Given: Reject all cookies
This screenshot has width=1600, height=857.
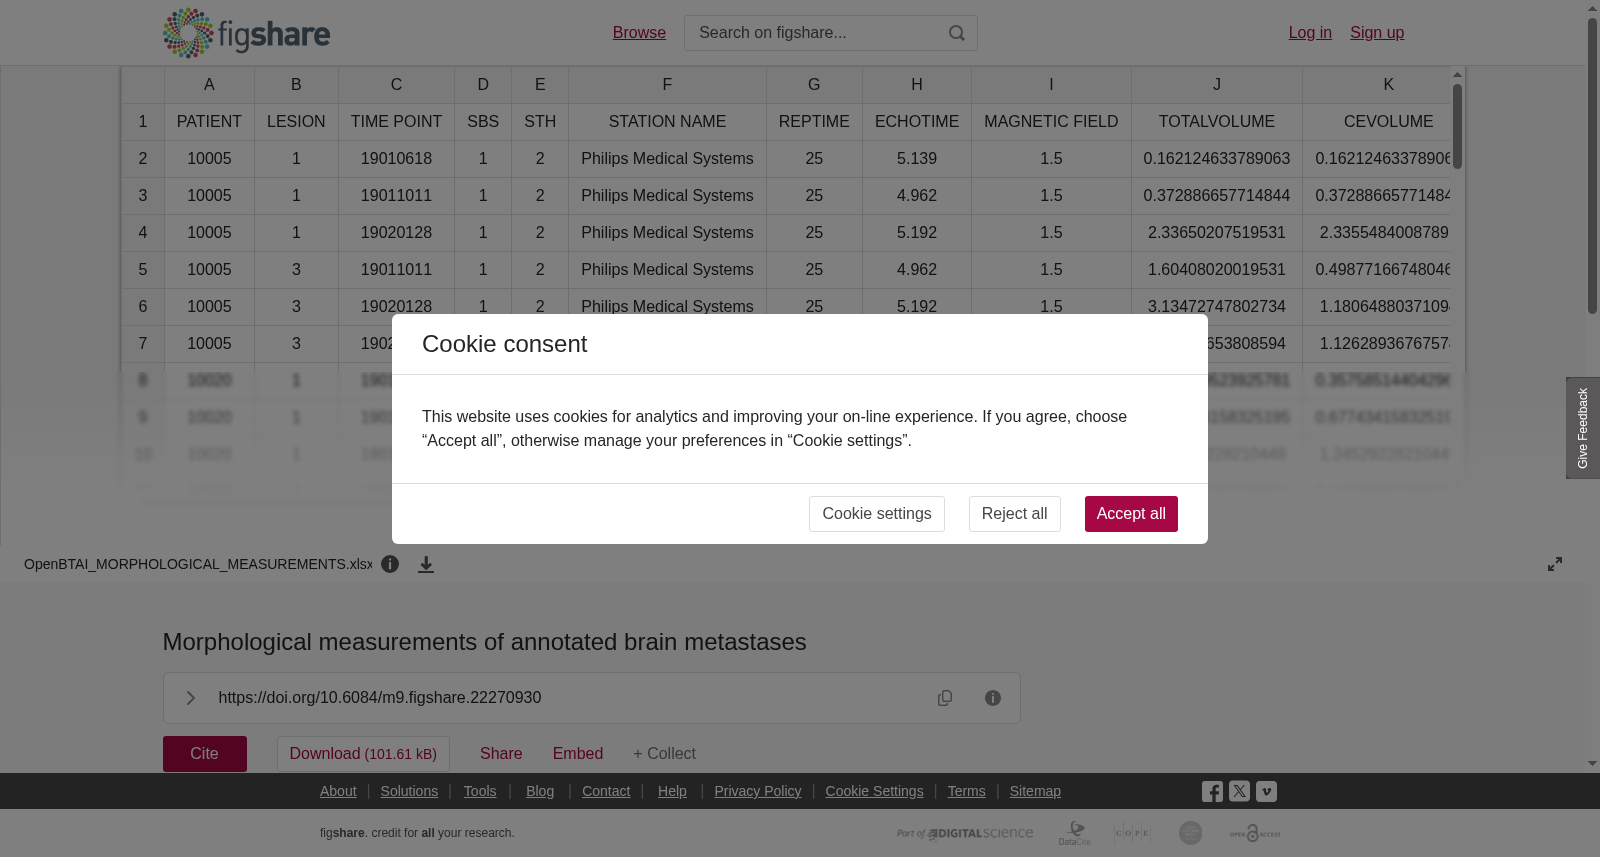Looking at the screenshot, I should pos(1014,514).
